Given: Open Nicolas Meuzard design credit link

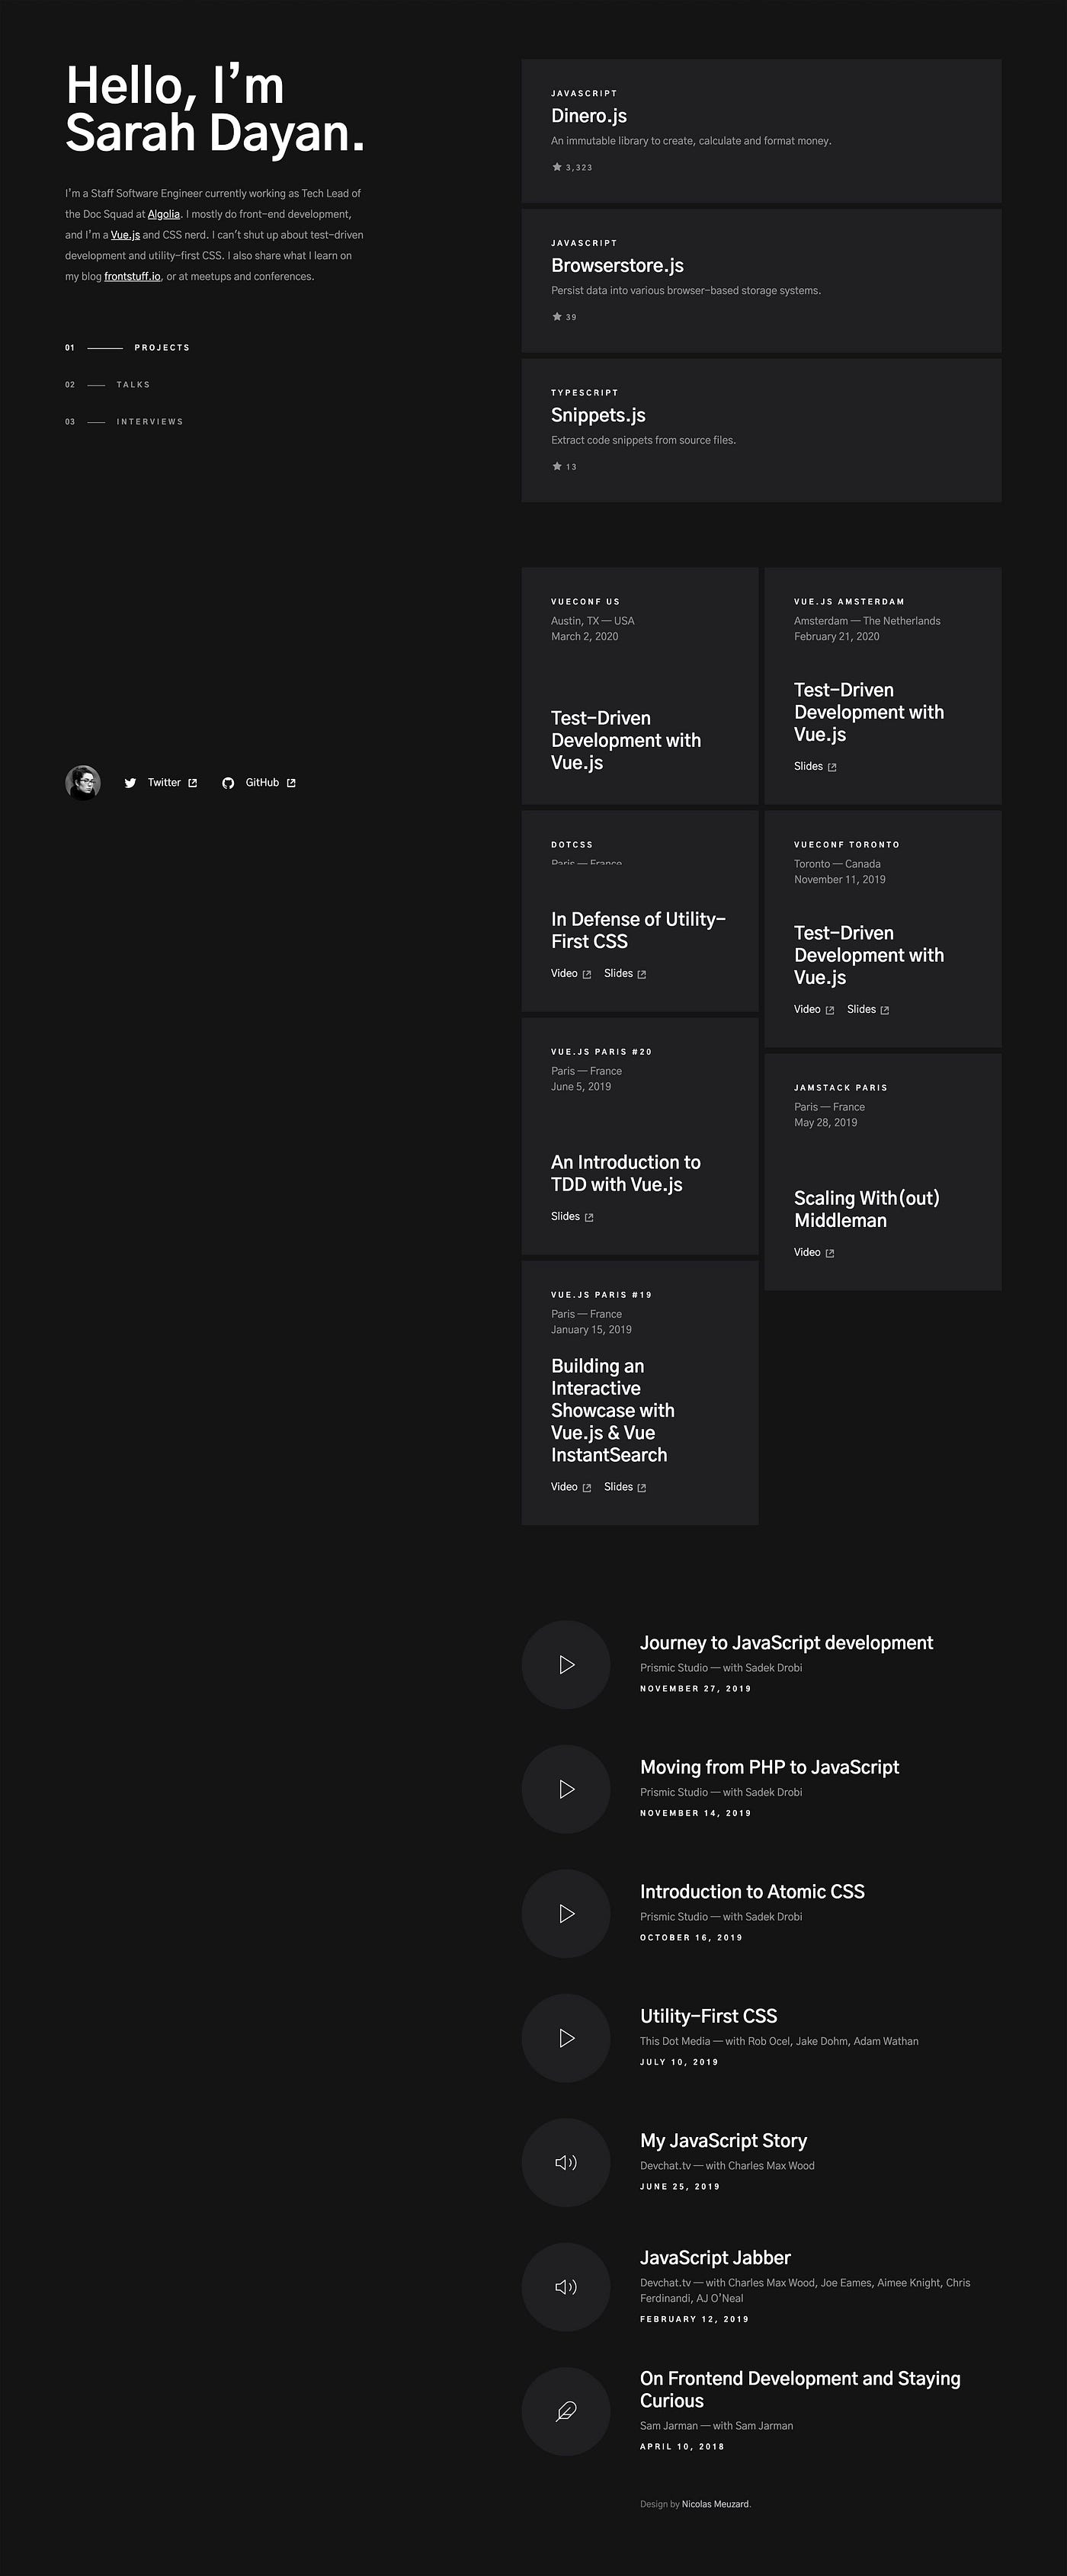Looking at the screenshot, I should 715,2505.
